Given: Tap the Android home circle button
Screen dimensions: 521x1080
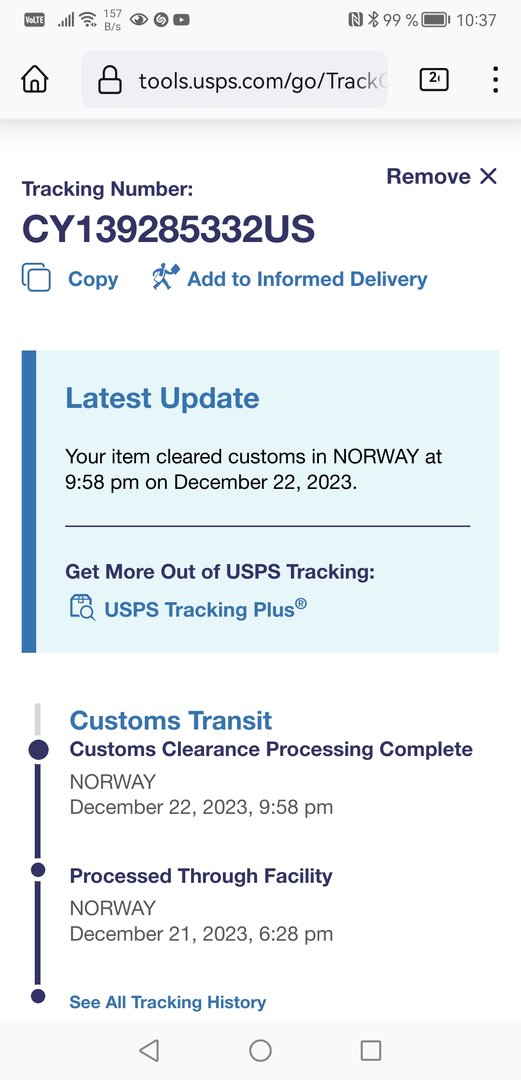Looking at the screenshot, I should [x=260, y=1050].
